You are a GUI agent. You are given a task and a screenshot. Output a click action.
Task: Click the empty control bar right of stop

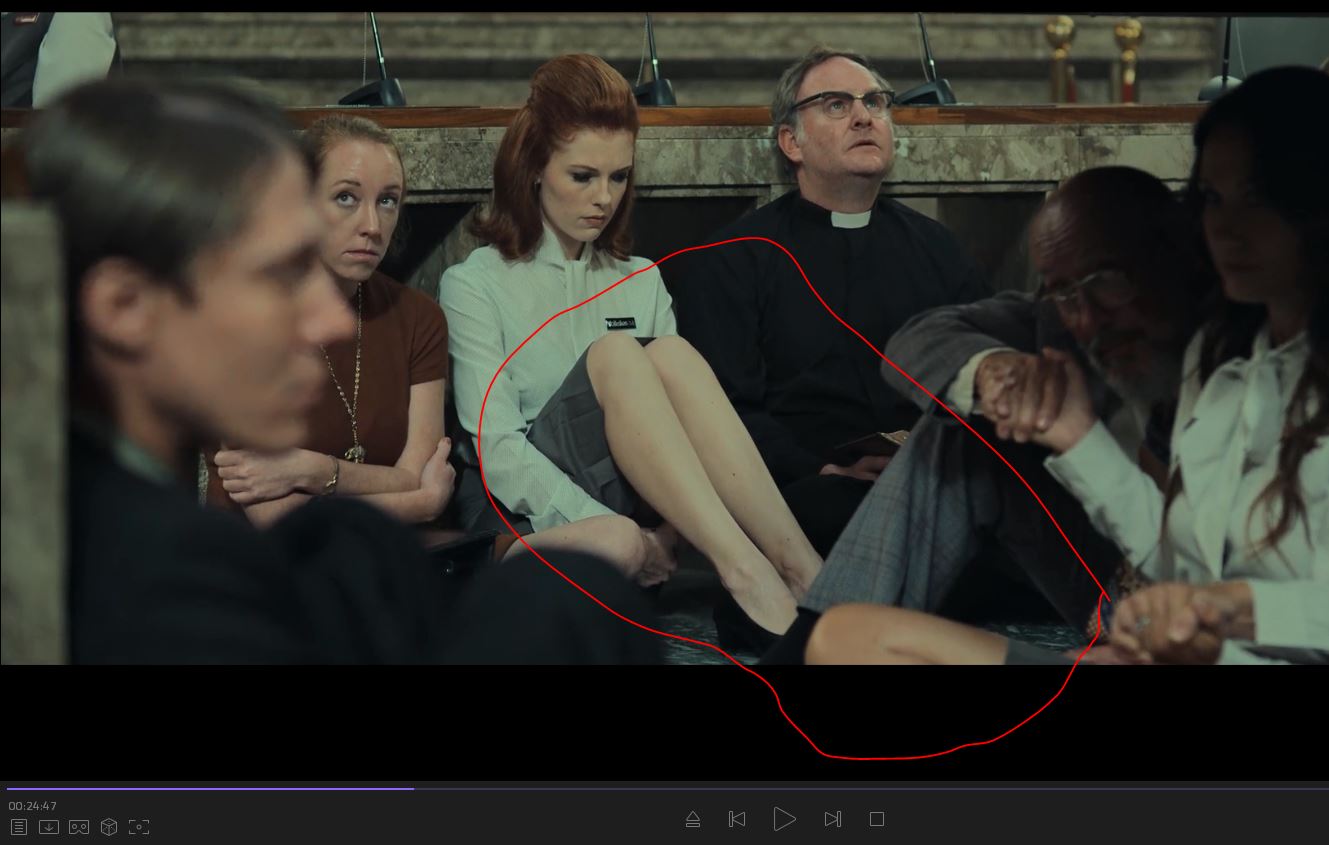pyautogui.click(x=1100, y=820)
